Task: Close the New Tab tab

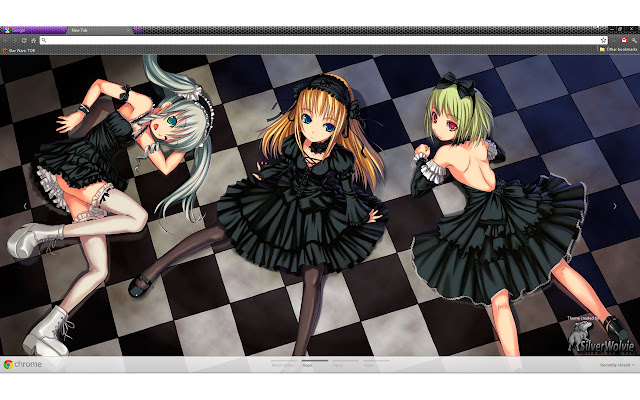Action: 128,30
